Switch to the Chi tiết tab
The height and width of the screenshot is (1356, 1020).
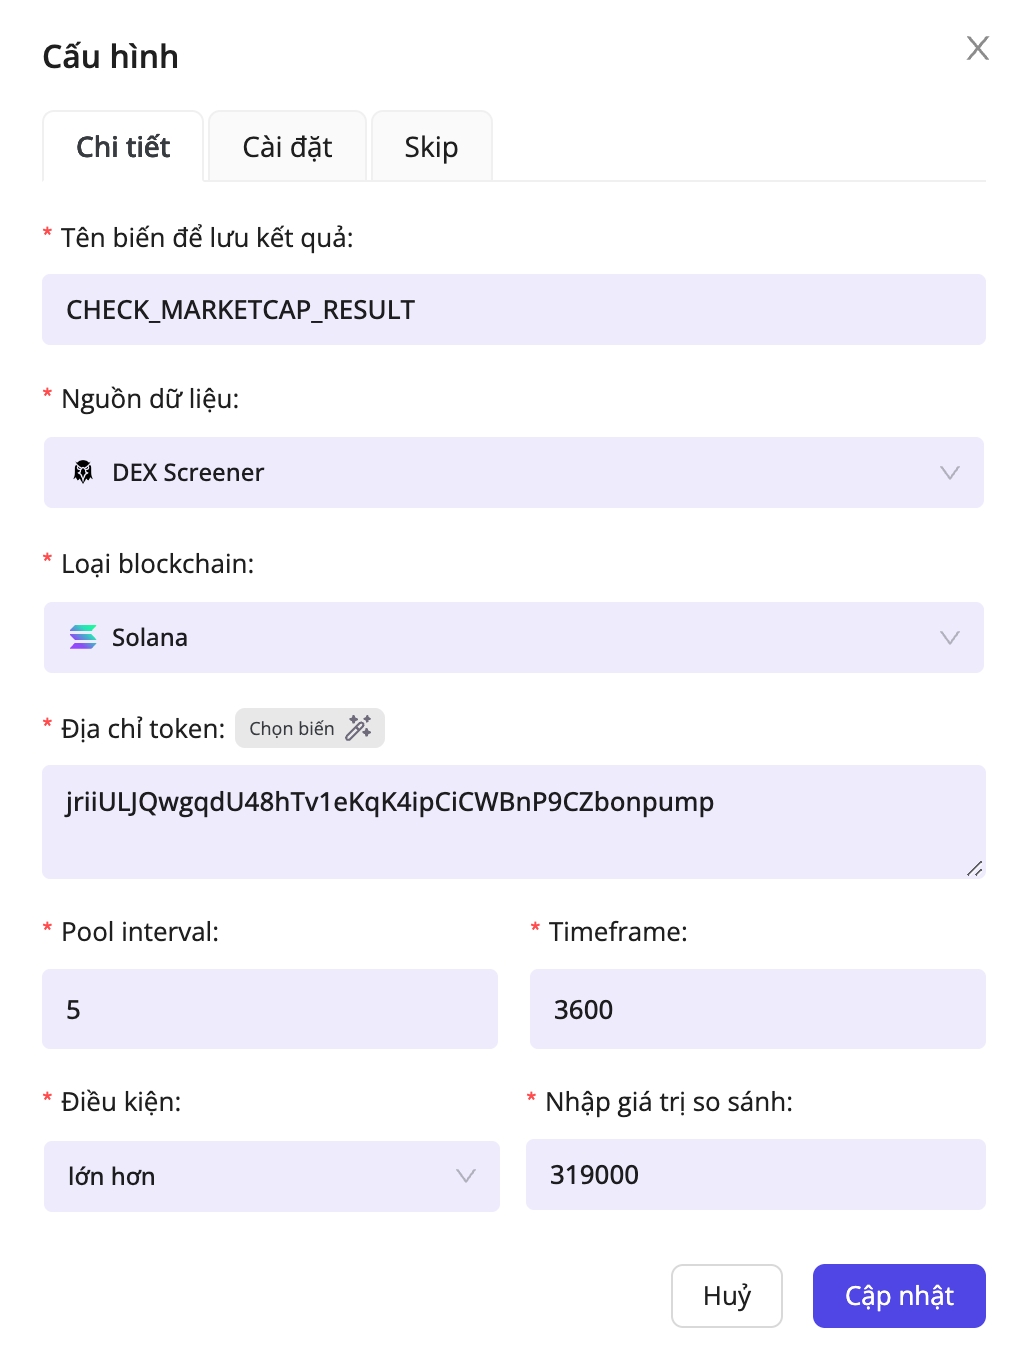tap(123, 147)
